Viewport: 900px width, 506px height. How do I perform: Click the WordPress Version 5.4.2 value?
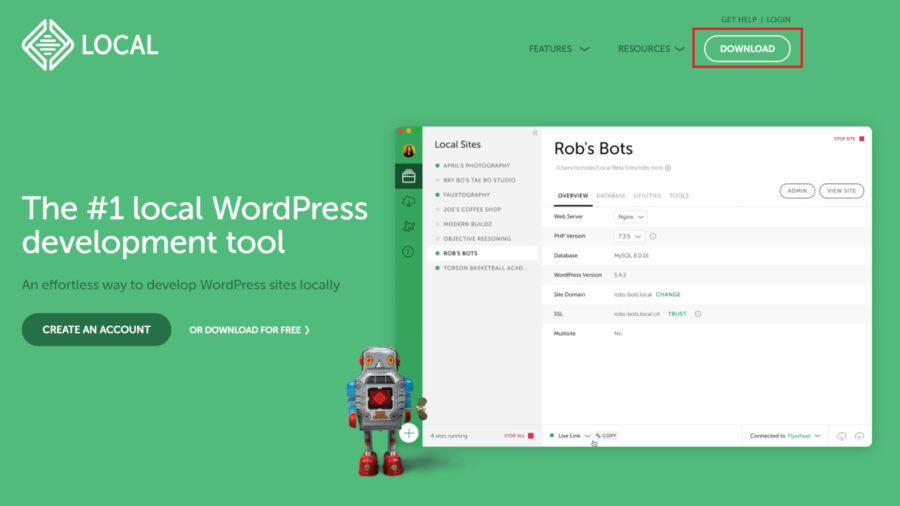[620, 275]
